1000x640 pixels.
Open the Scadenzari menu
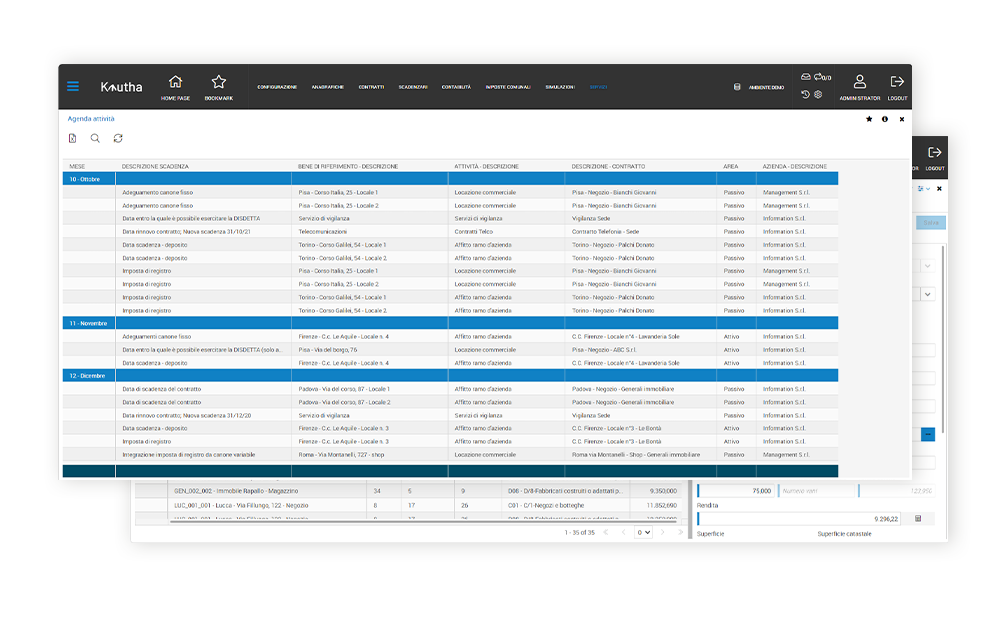coord(413,87)
